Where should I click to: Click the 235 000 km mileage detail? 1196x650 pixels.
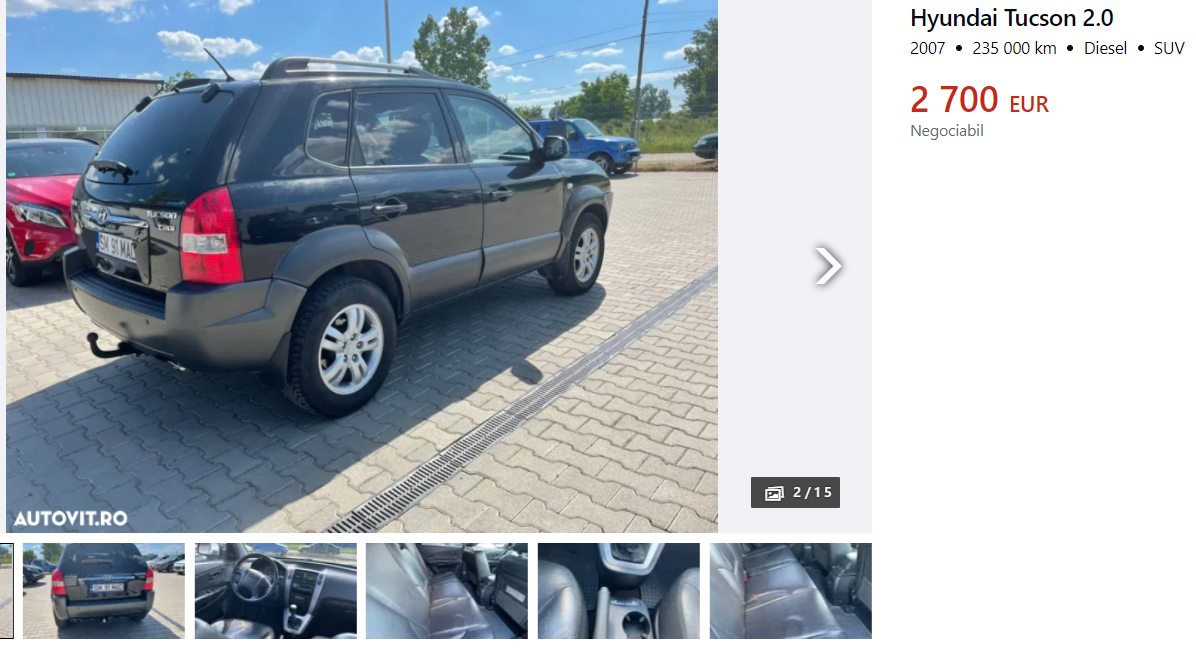(x=1014, y=48)
